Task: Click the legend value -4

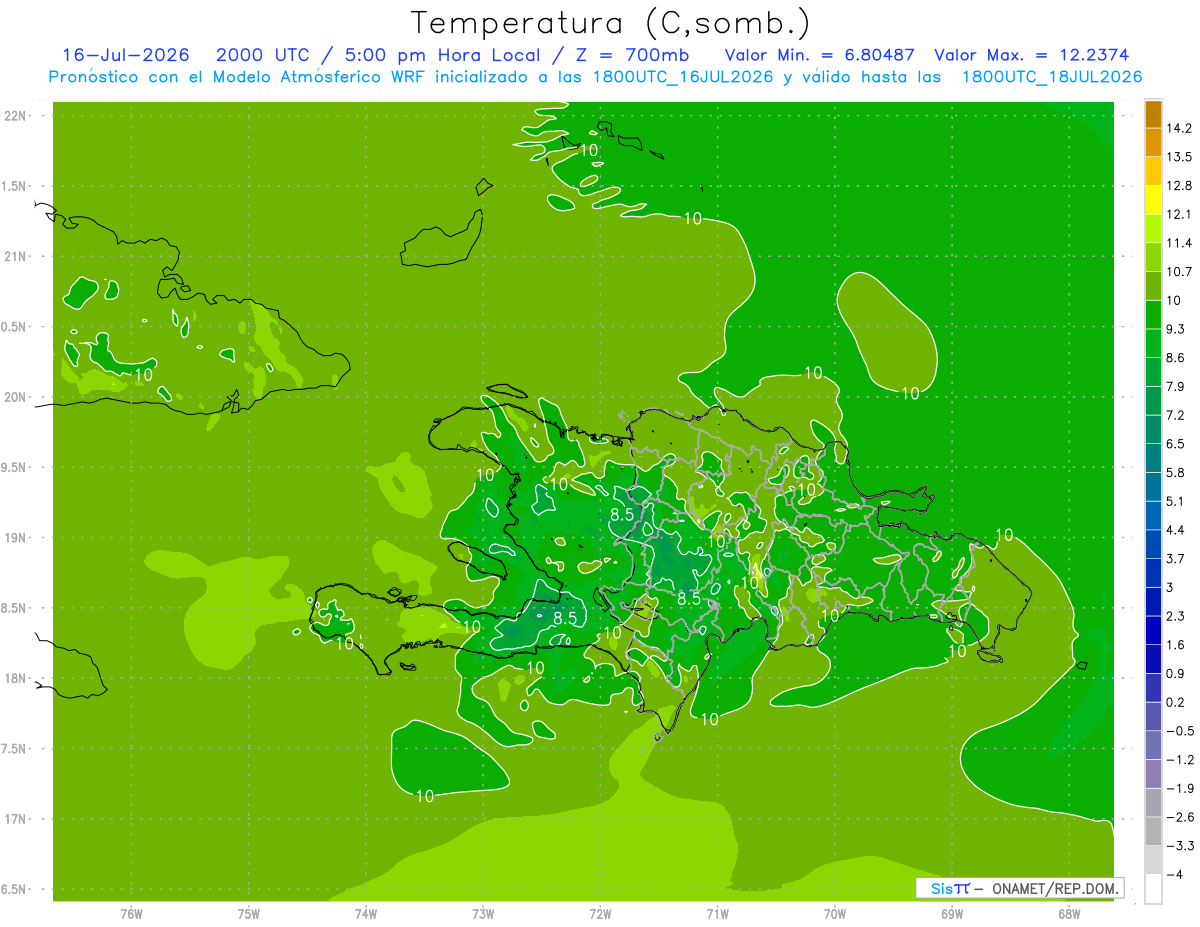Action: point(1173,874)
